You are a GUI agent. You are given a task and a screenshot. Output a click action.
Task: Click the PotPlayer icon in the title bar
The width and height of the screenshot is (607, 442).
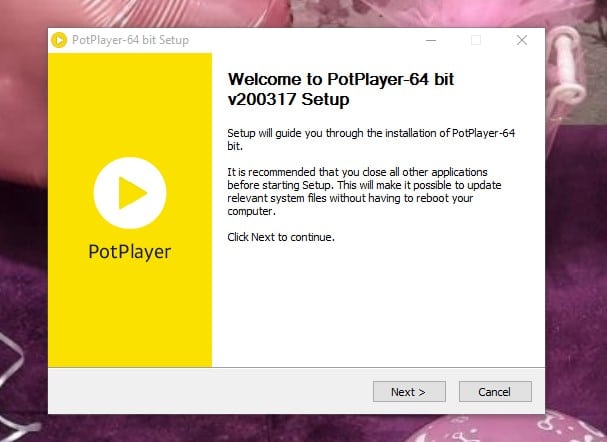coord(59,40)
